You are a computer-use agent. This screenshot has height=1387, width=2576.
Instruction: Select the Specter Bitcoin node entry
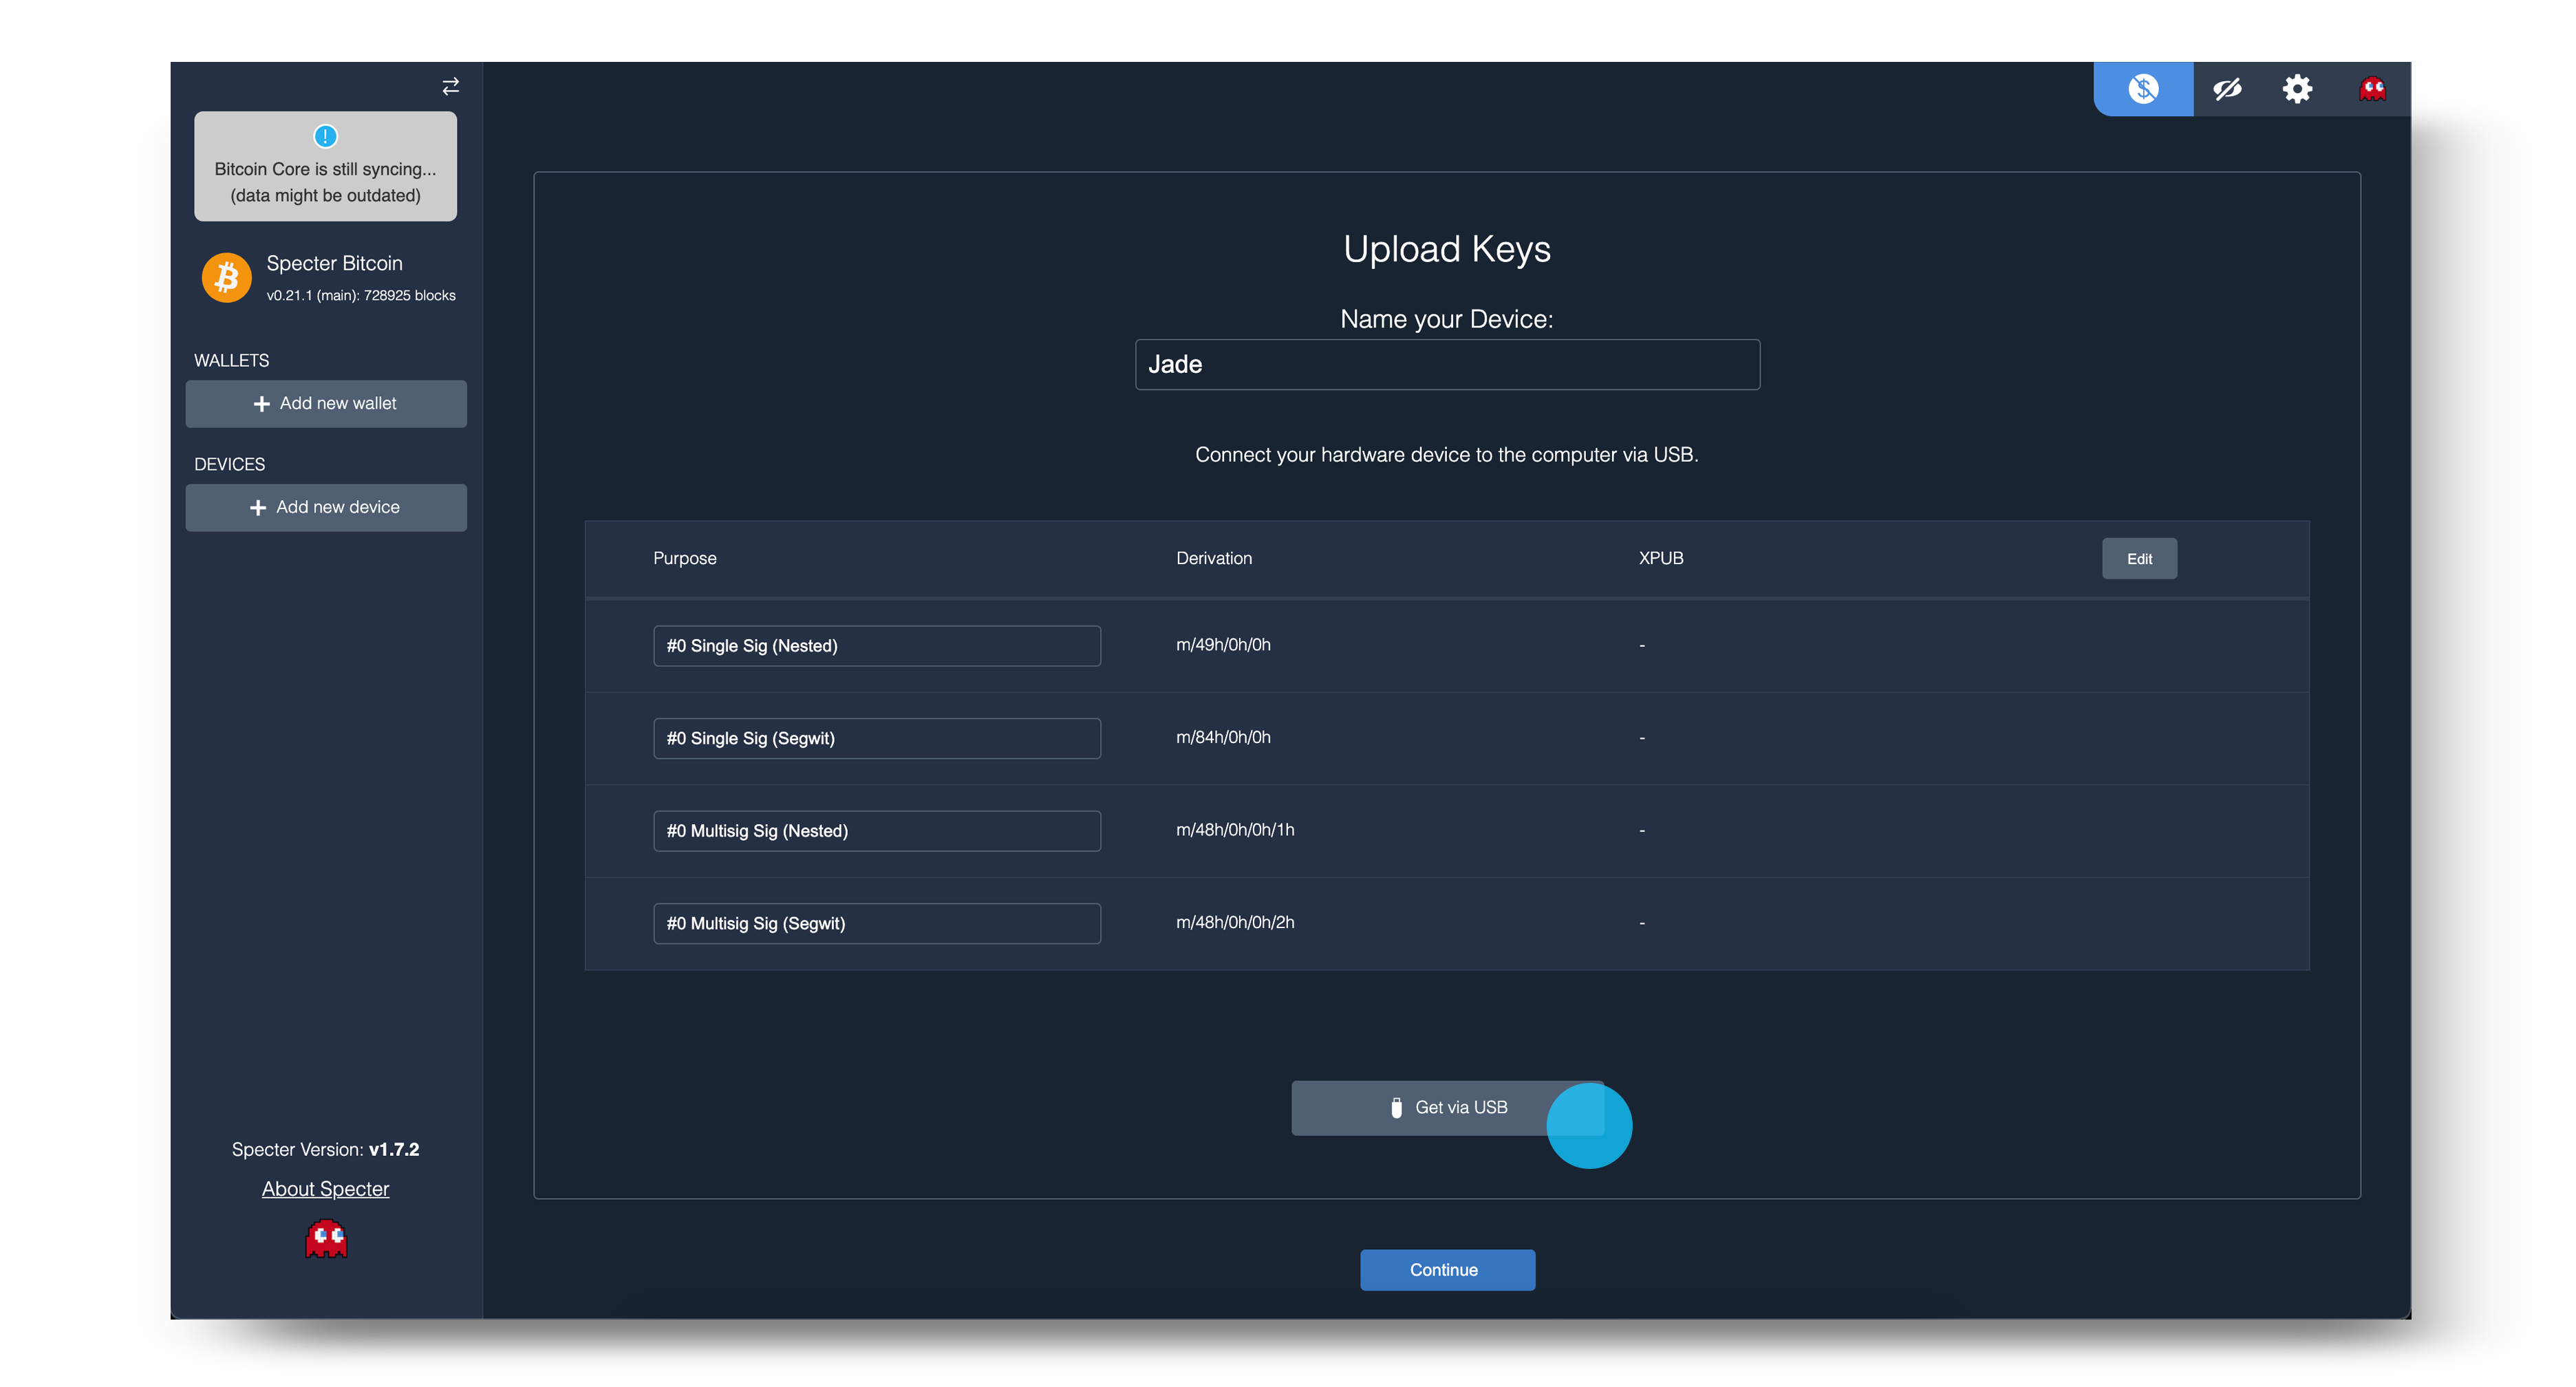point(335,277)
